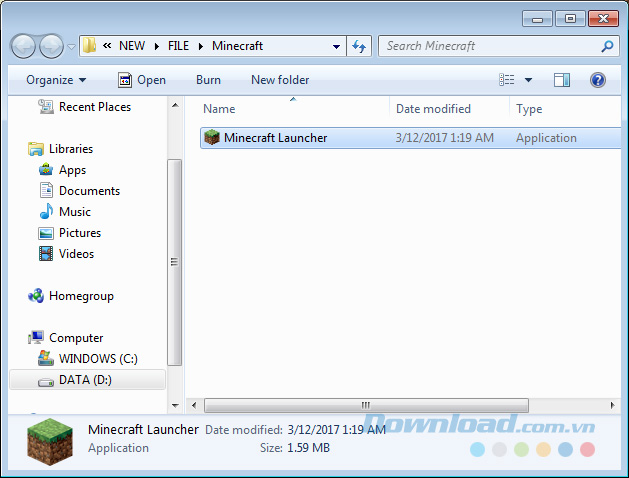Click Open in the toolbar

142,80
